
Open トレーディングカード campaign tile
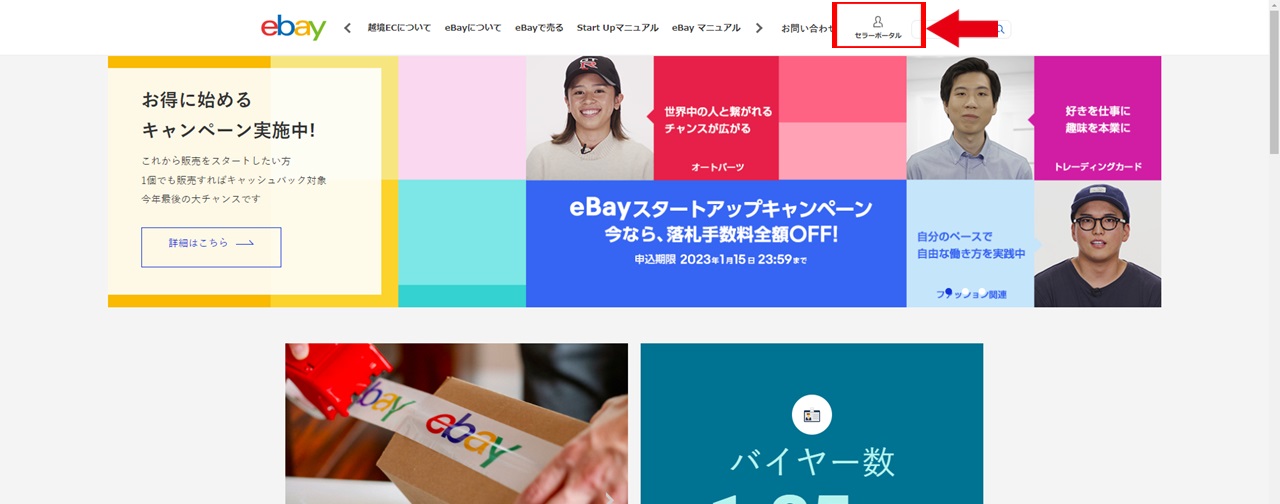(1097, 118)
